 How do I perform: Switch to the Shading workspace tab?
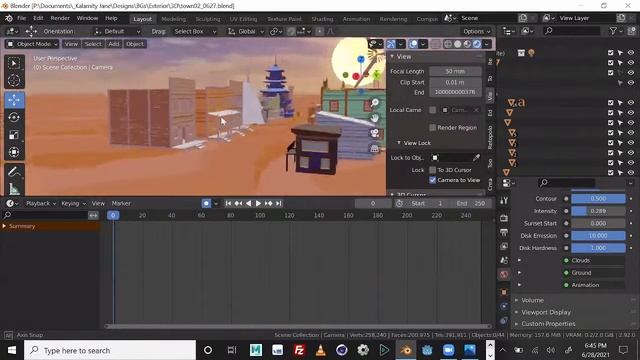click(x=322, y=19)
